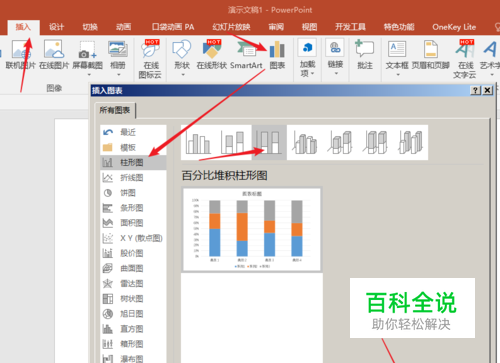Image resolution: width=500 pixels, height=363 pixels.
Task: Choose 瀑布图 waterfall chart category
Action: (x=133, y=358)
